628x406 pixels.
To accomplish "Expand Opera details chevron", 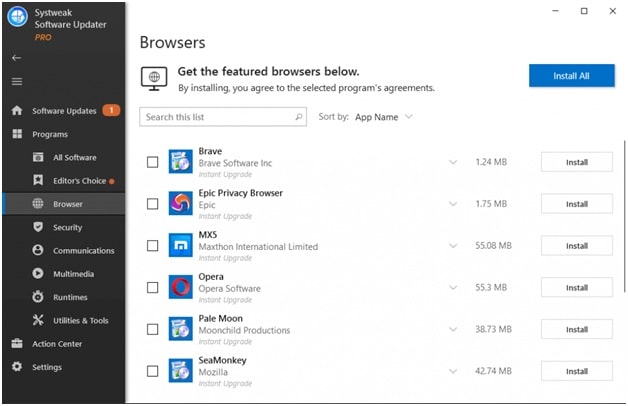I will (x=453, y=287).
